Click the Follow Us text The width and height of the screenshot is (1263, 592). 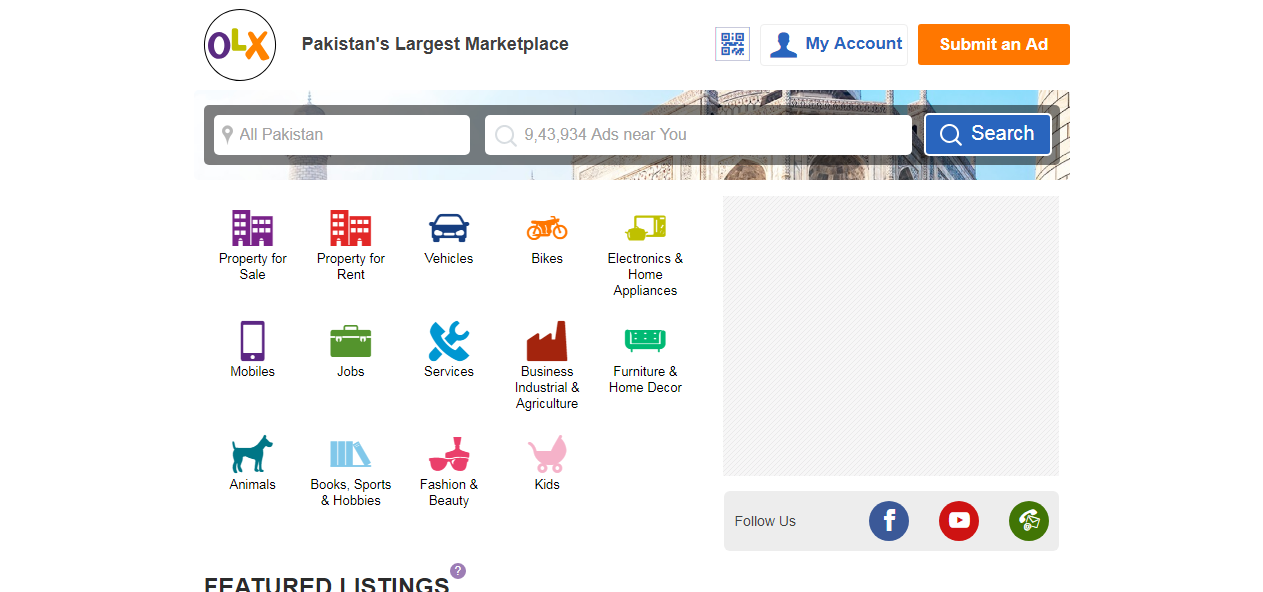(x=765, y=521)
